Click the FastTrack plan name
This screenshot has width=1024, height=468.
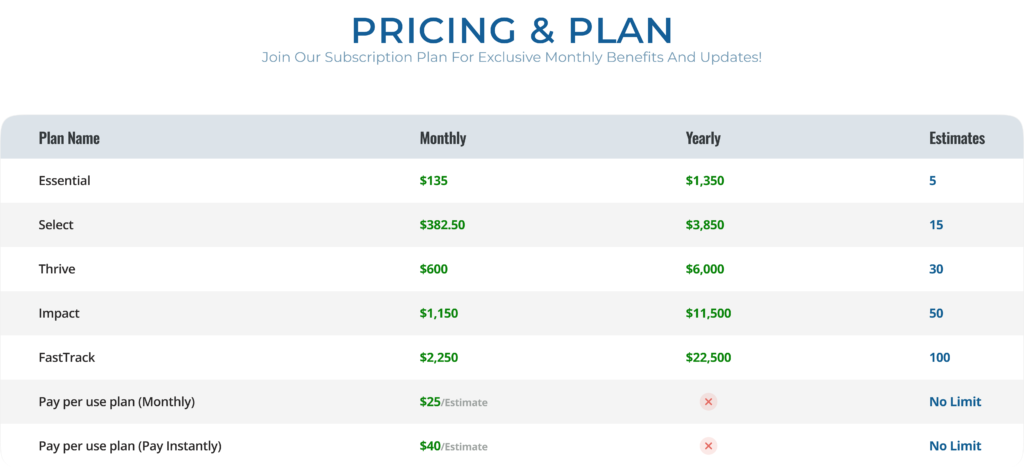pos(67,358)
